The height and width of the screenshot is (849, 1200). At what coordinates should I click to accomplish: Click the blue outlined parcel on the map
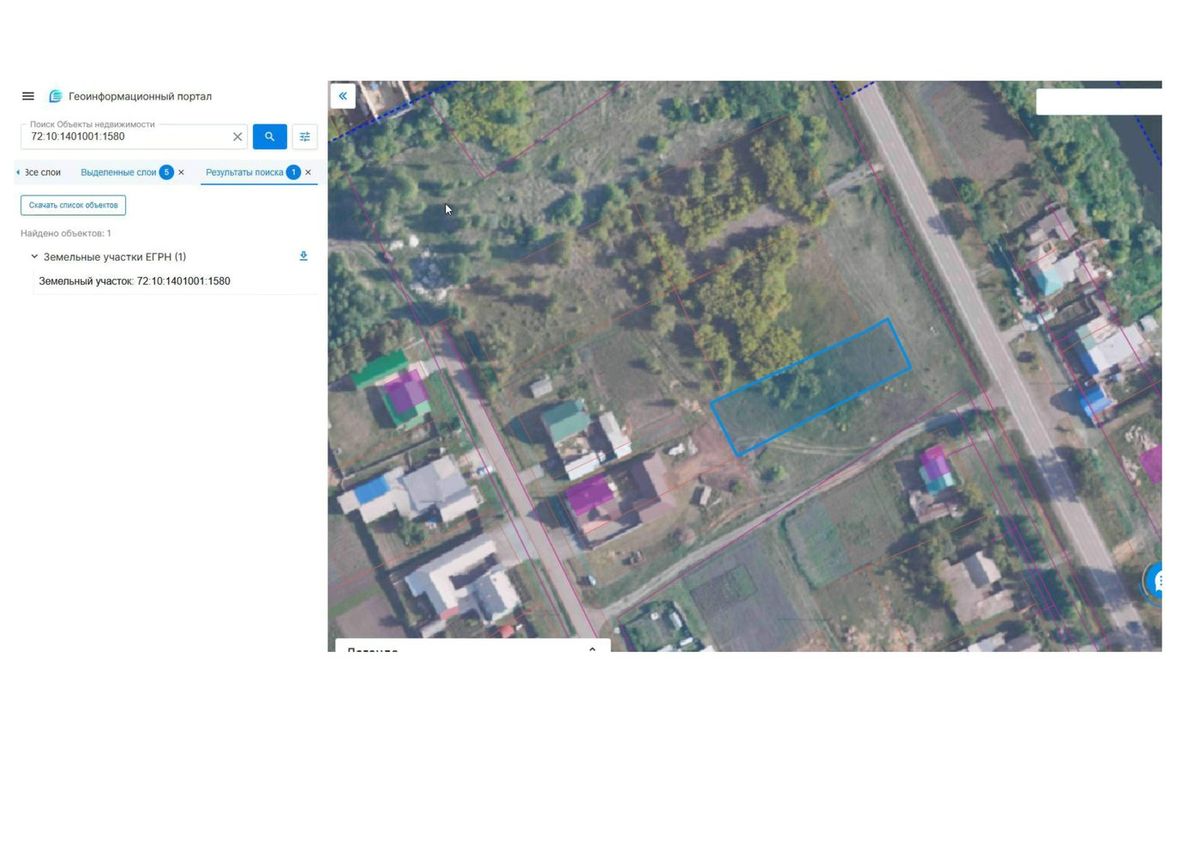point(811,387)
